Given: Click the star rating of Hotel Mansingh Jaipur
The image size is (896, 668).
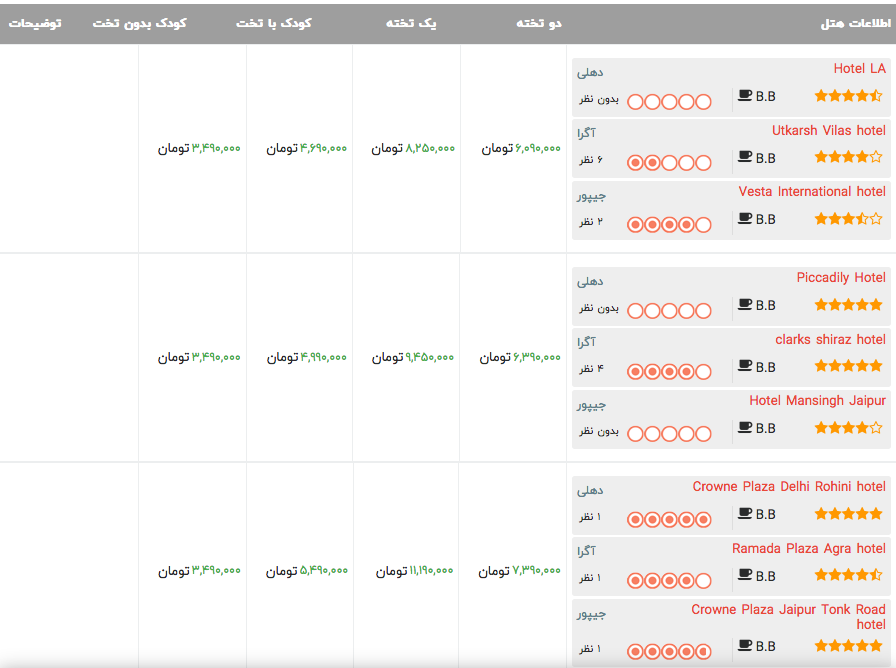Looking at the screenshot, I should [848, 428].
